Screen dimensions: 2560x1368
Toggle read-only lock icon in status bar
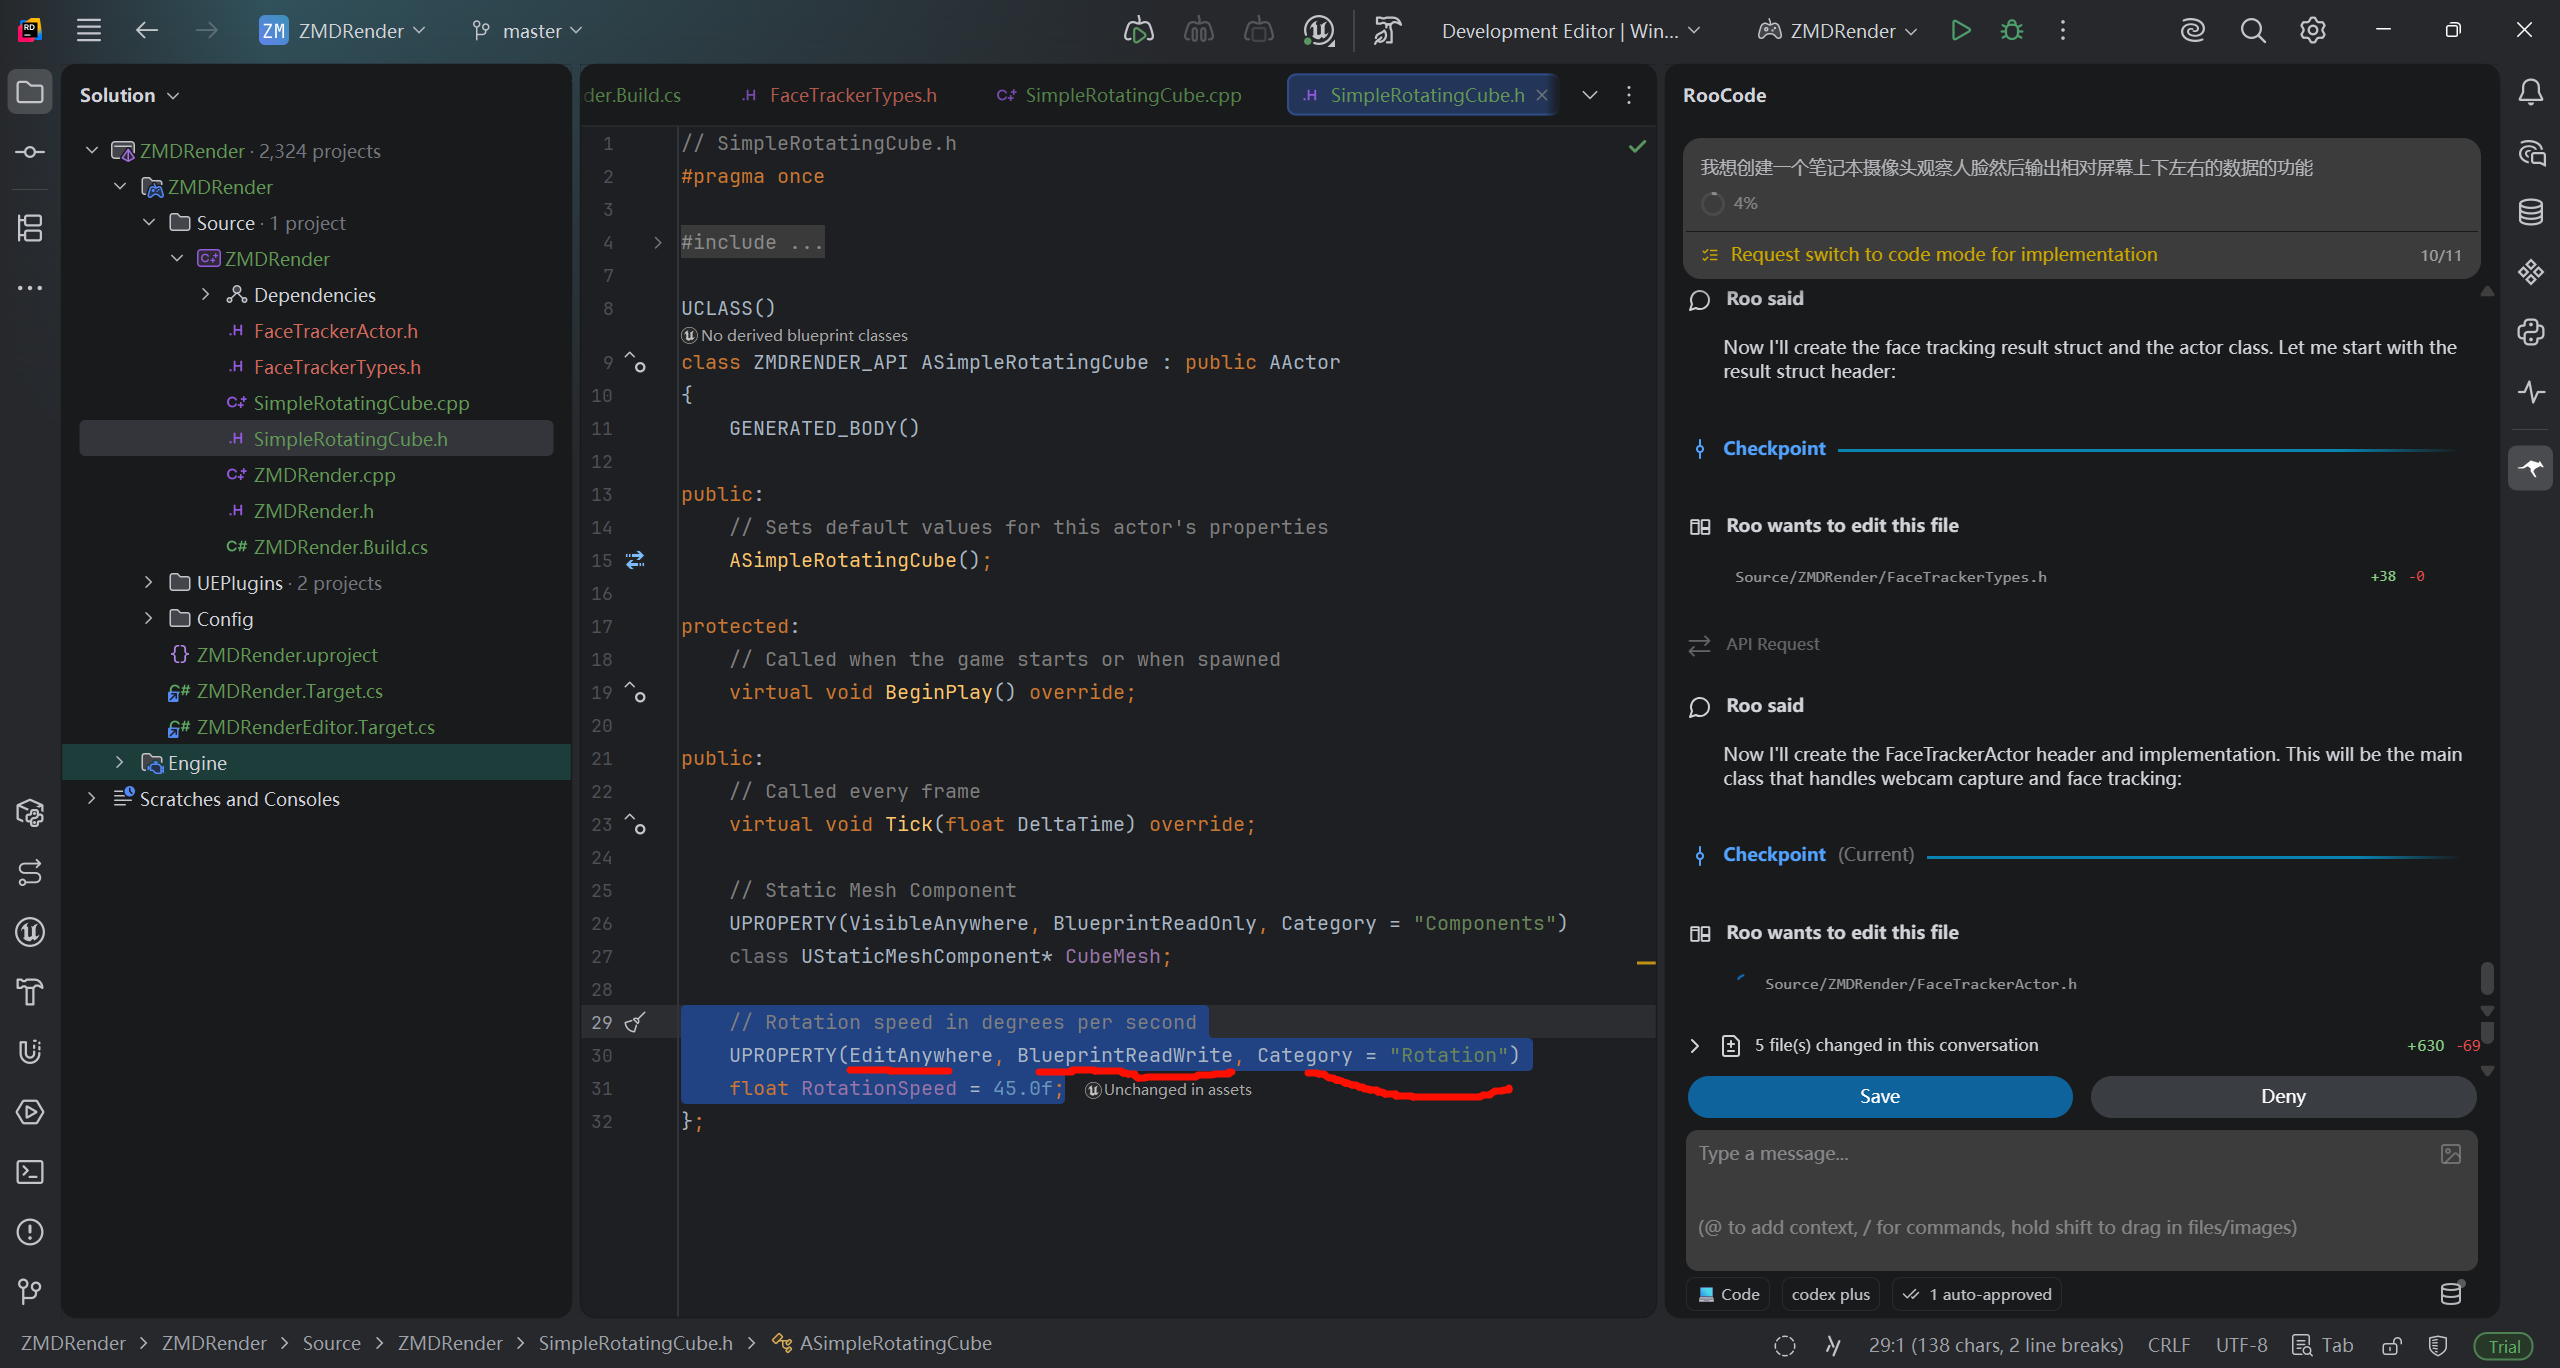pyautogui.click(x=2391, y=1346)
